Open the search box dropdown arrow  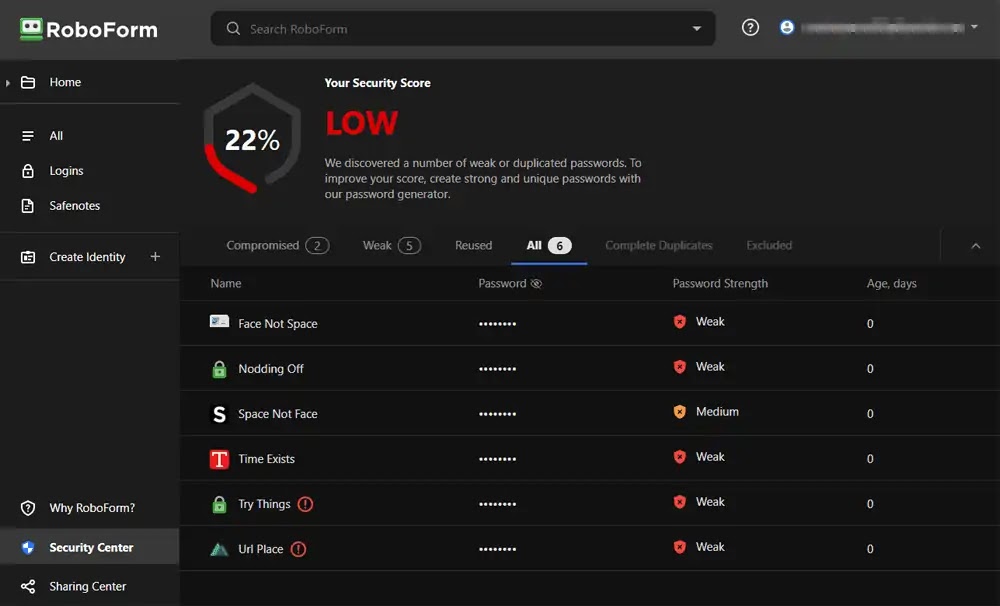tap(696, 29)
